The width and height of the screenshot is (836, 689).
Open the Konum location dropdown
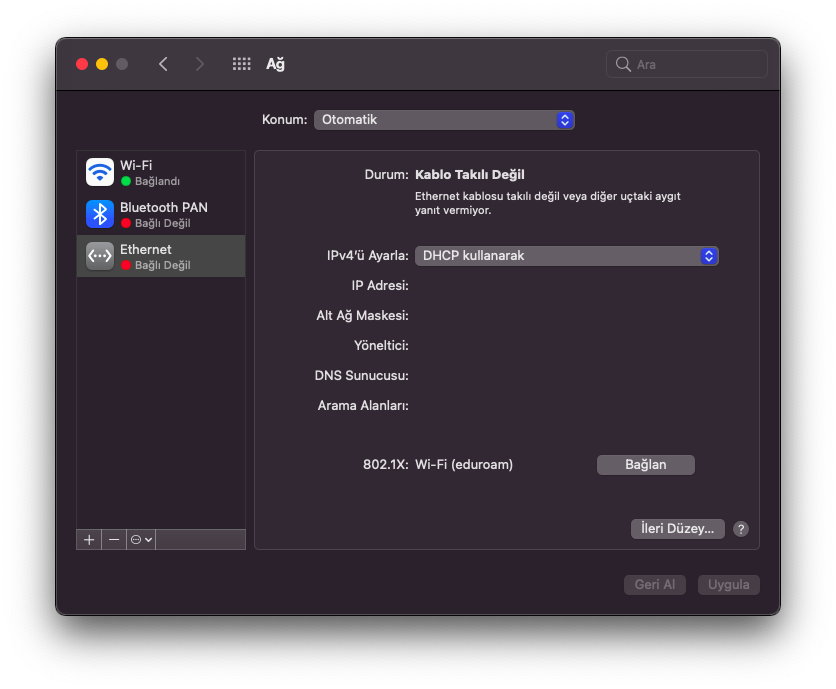(444, 120)
